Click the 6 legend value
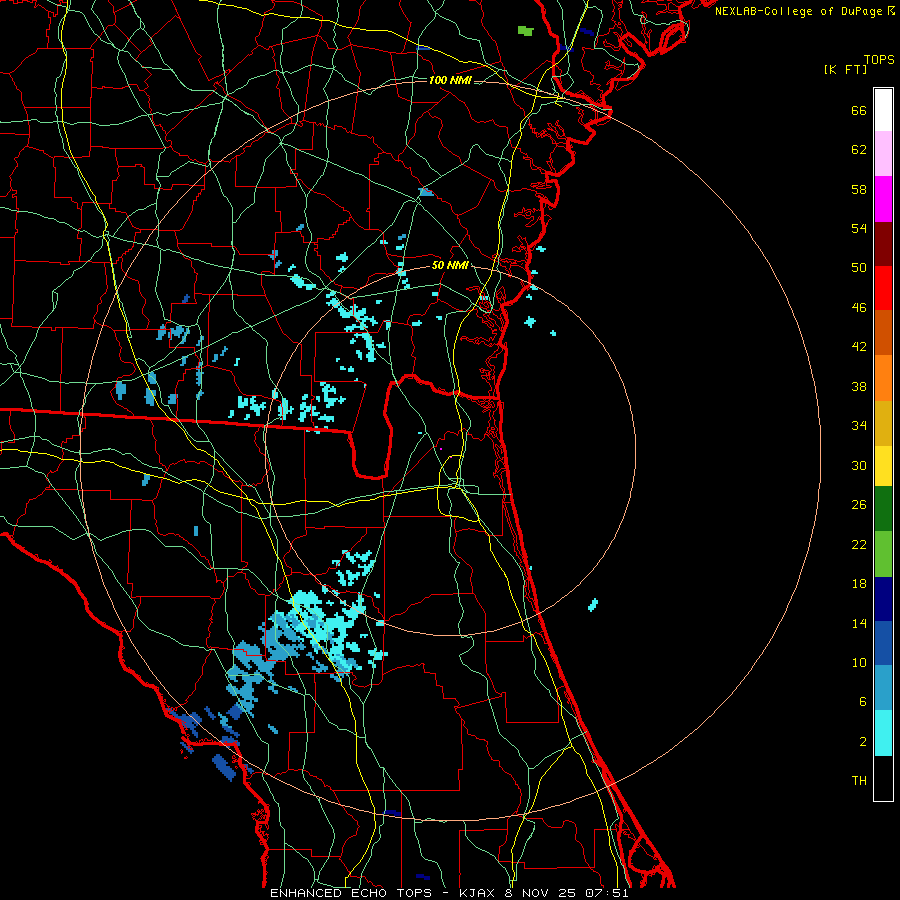This screenshot has height=900, width=900. tap(863, 702)
